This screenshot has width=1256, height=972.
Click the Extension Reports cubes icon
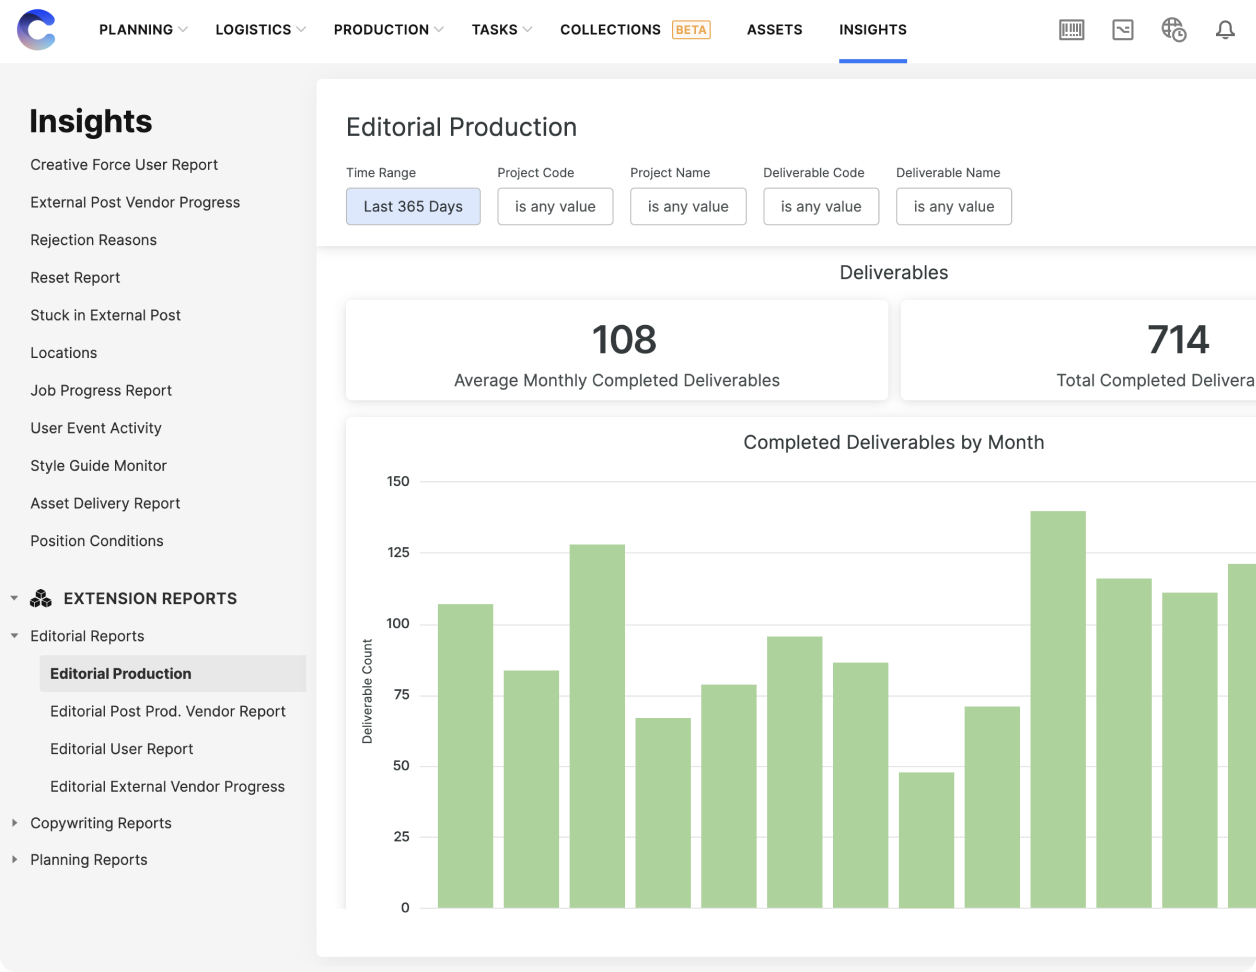coord(41,599)
